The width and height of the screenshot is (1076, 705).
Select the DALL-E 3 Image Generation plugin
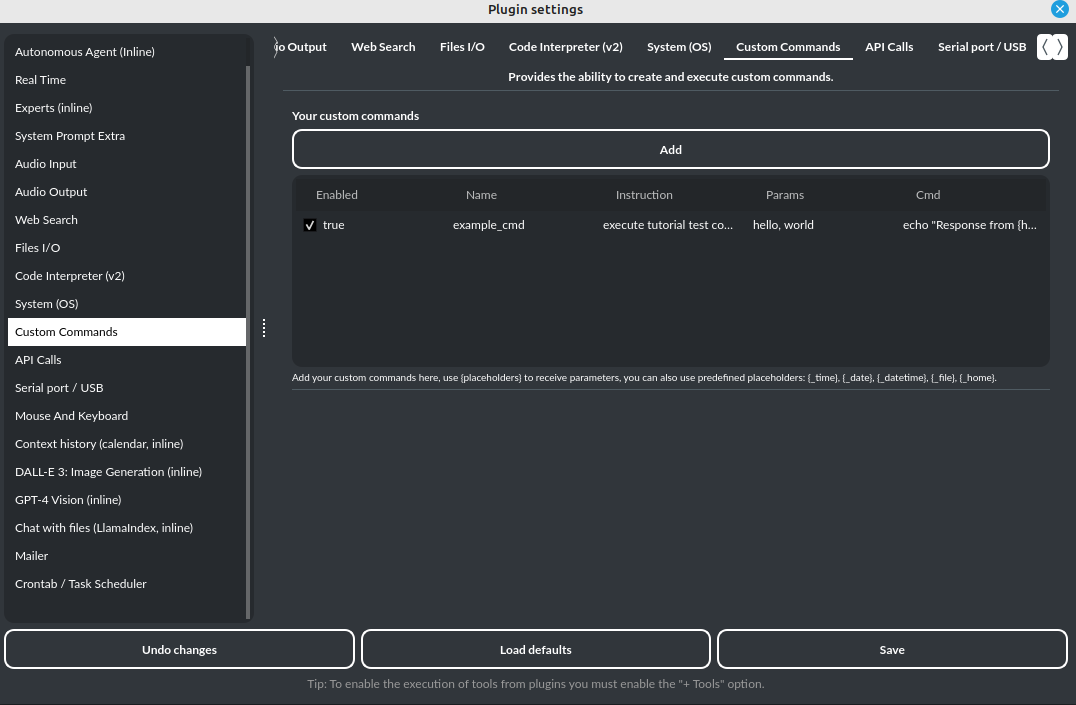(x=108, y=471)
